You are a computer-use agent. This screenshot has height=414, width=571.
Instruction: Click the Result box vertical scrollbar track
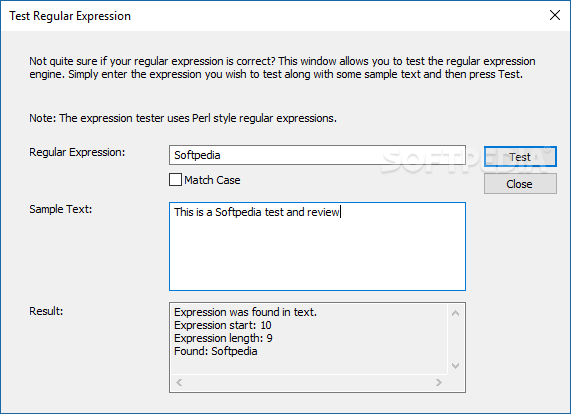point(455,339)
